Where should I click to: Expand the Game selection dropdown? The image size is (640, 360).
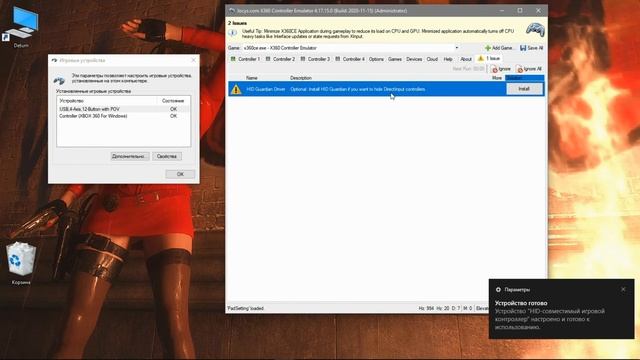click(x=457, y=48)
